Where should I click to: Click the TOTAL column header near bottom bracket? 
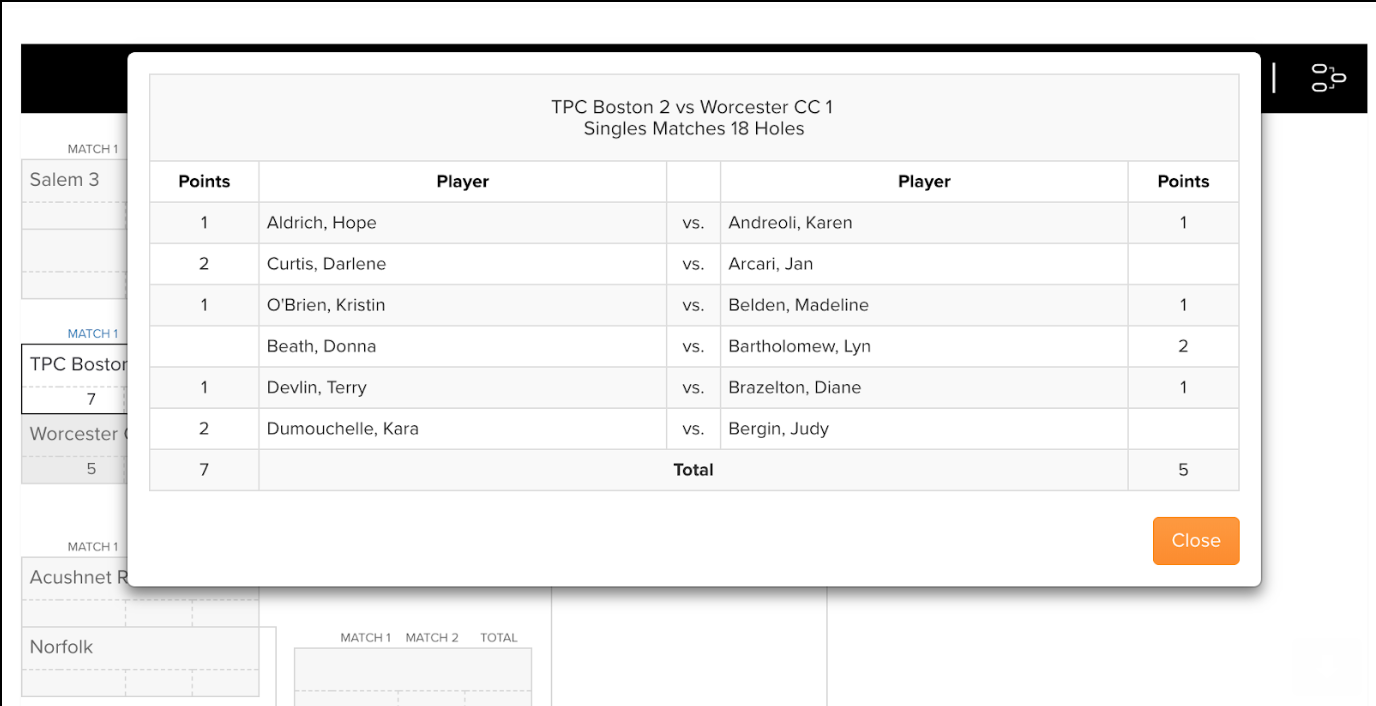coord(499,637)
